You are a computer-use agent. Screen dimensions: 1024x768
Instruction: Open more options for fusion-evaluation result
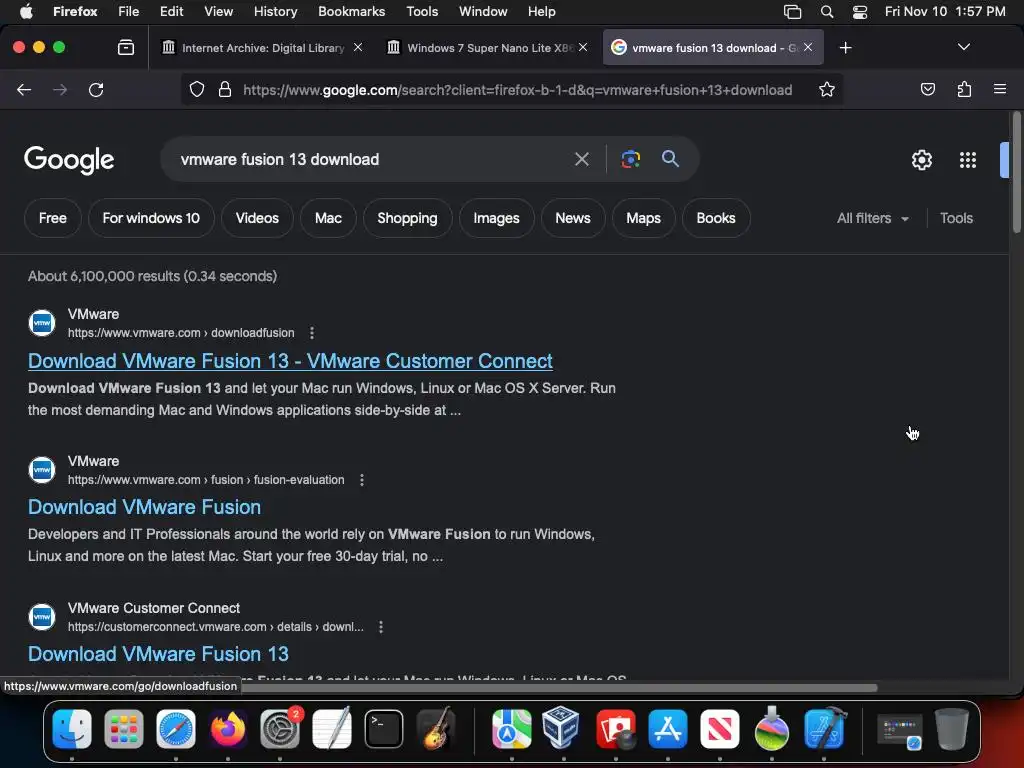(362, 480)
